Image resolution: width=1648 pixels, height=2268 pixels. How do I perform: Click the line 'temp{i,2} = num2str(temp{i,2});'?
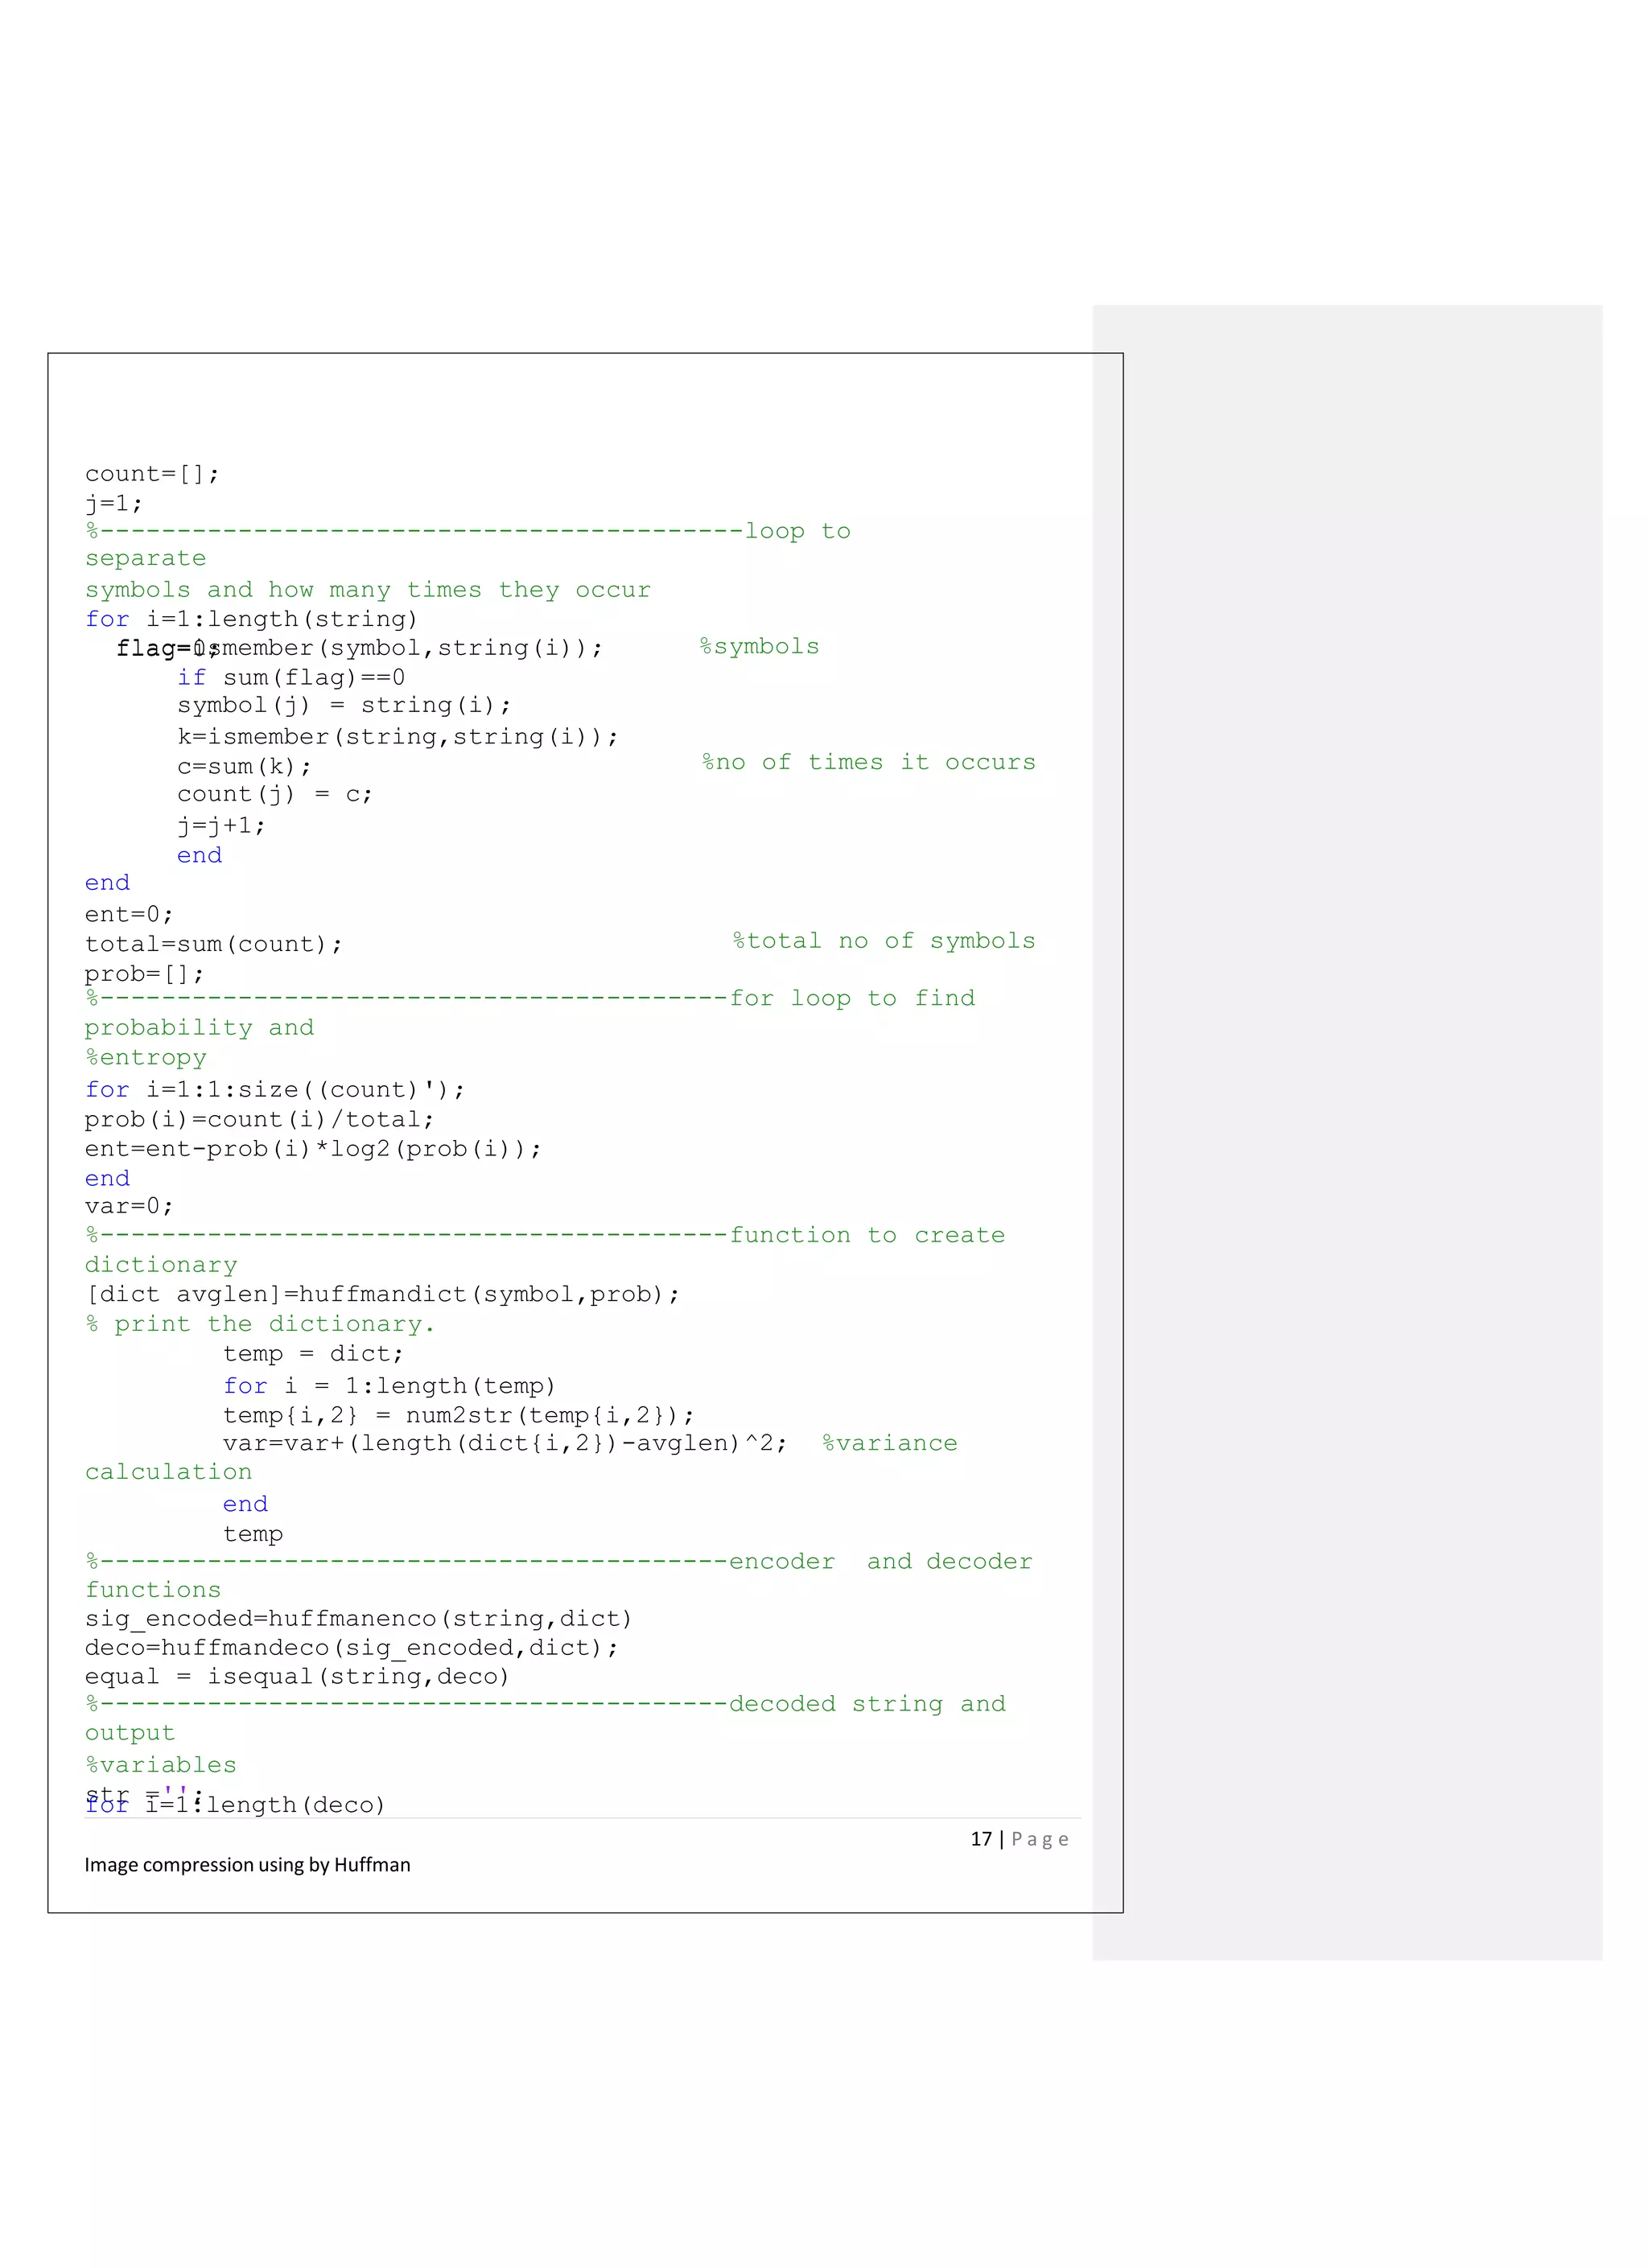pos(458,1415)
